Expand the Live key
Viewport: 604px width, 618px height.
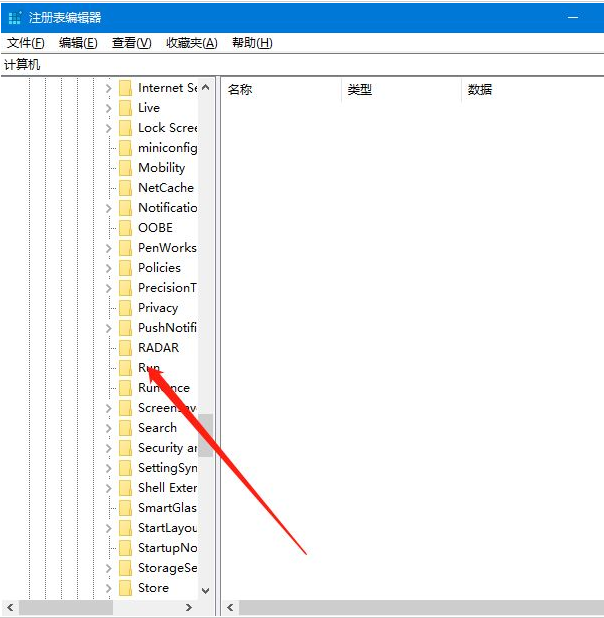click(109, 108)
